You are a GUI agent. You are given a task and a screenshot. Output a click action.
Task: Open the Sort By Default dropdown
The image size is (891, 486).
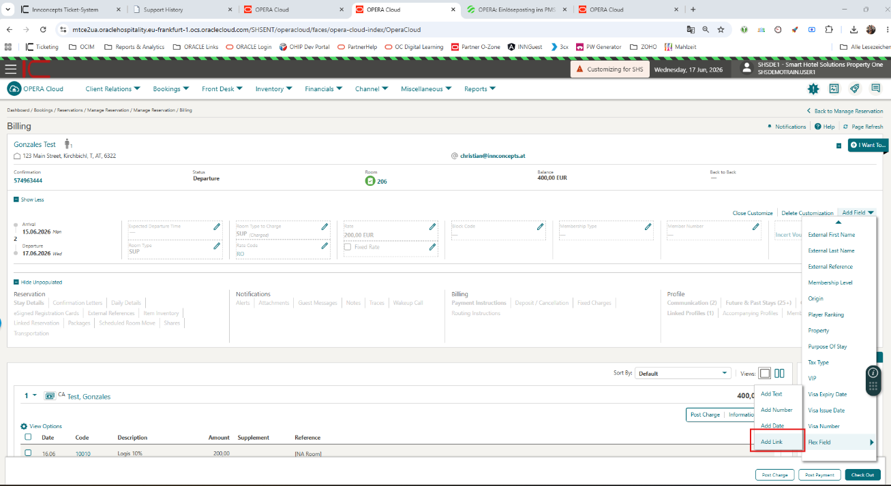coord(682,373)
